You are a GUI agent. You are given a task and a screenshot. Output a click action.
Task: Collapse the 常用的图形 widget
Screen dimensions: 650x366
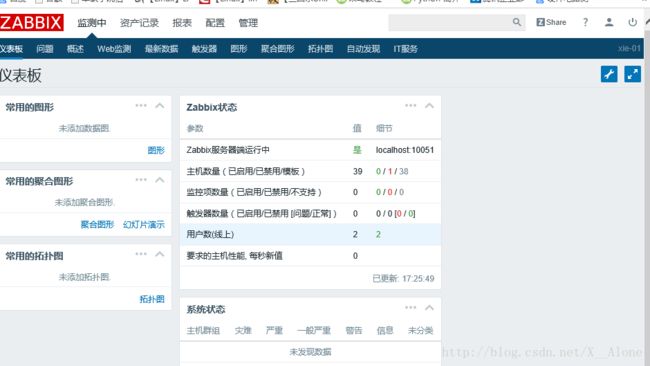(x=160, y=106)
